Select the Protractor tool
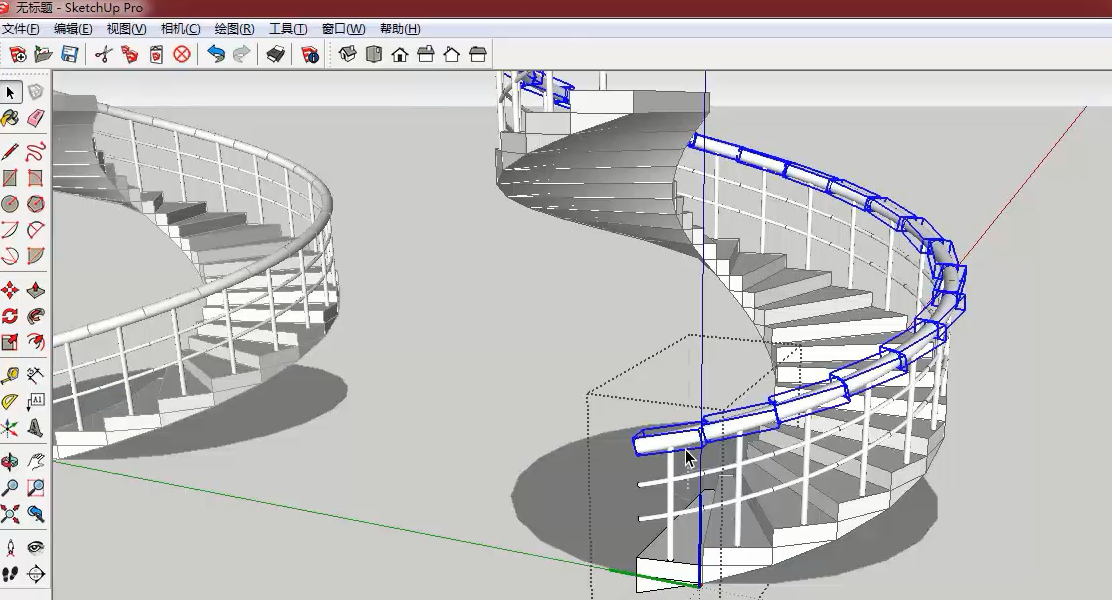Viewport: 1112px width, 600px height. point(10,402)
